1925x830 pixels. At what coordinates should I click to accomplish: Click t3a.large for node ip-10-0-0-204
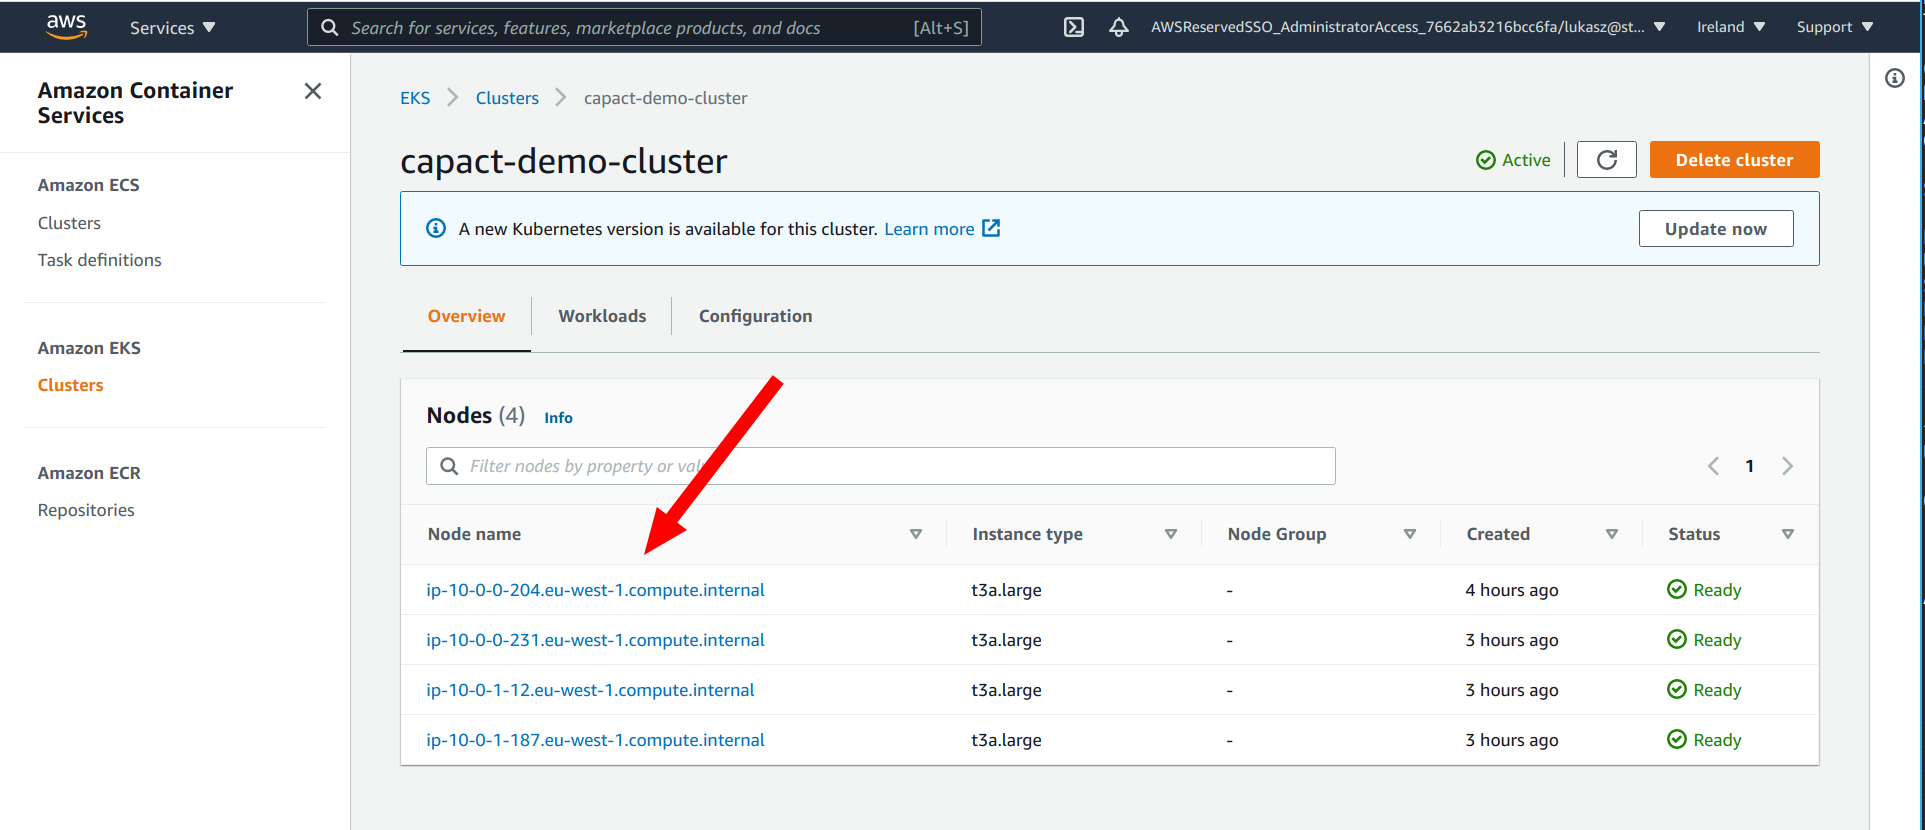[1006, 590]
